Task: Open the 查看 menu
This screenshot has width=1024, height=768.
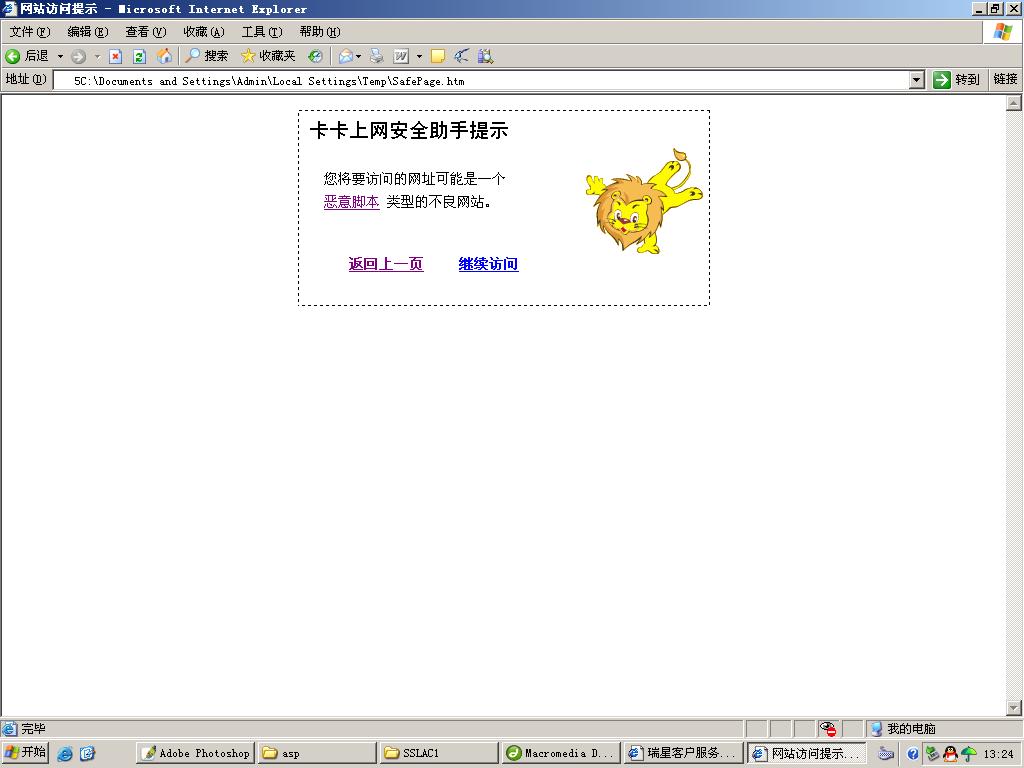Action: 145,32
